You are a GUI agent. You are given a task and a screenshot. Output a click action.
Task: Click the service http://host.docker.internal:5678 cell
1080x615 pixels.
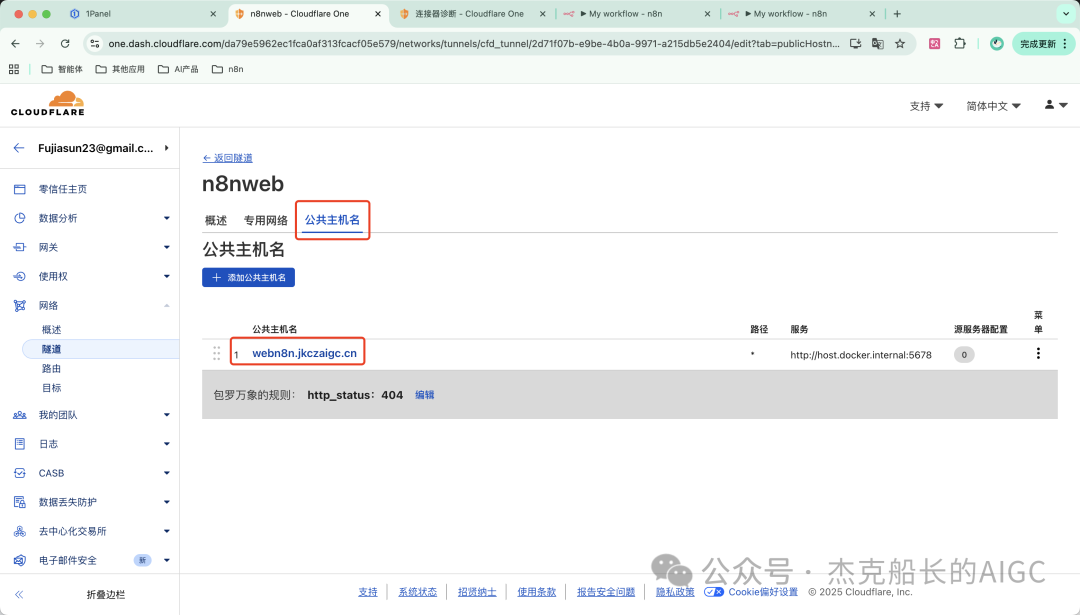[861, 355]
